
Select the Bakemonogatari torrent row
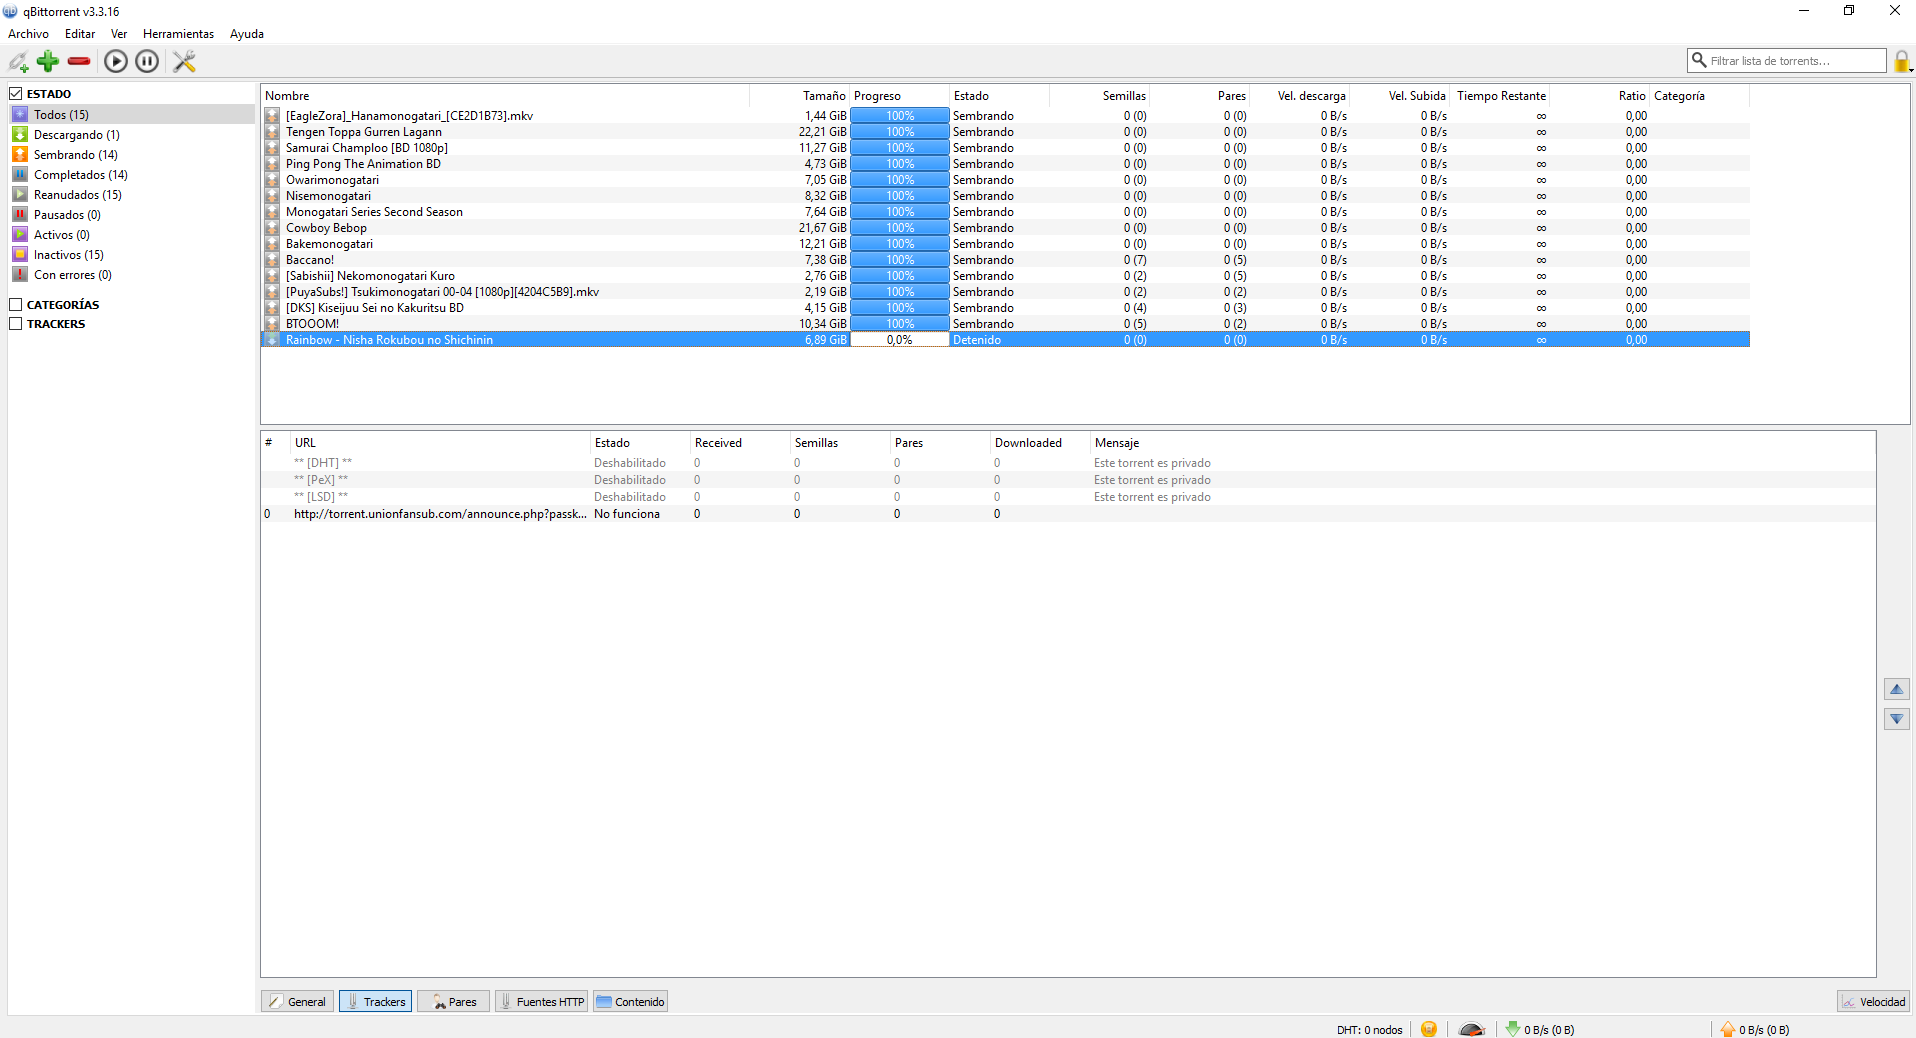click(x=1005, y=244)
